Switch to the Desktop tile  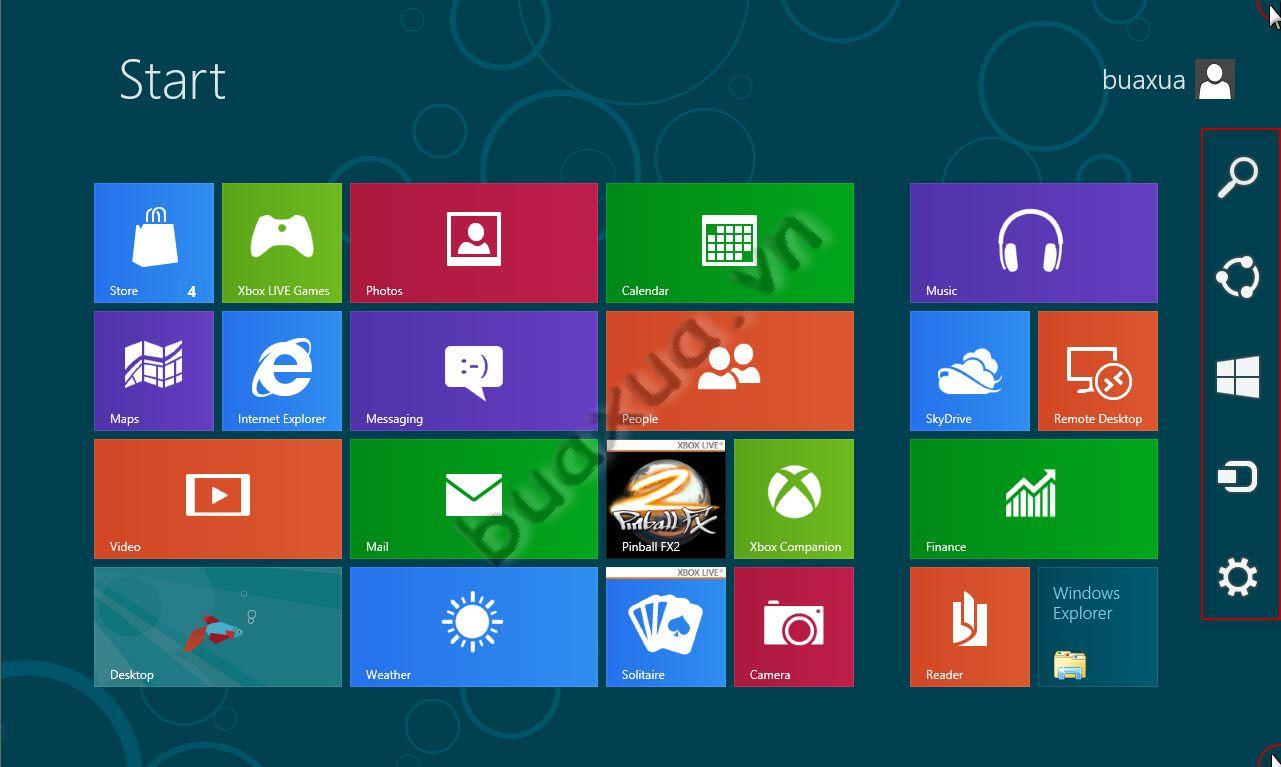coord(218,627)
